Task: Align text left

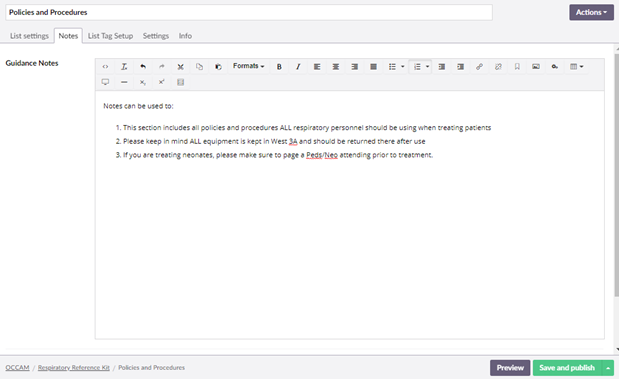Action: click(x=317, y=67)
